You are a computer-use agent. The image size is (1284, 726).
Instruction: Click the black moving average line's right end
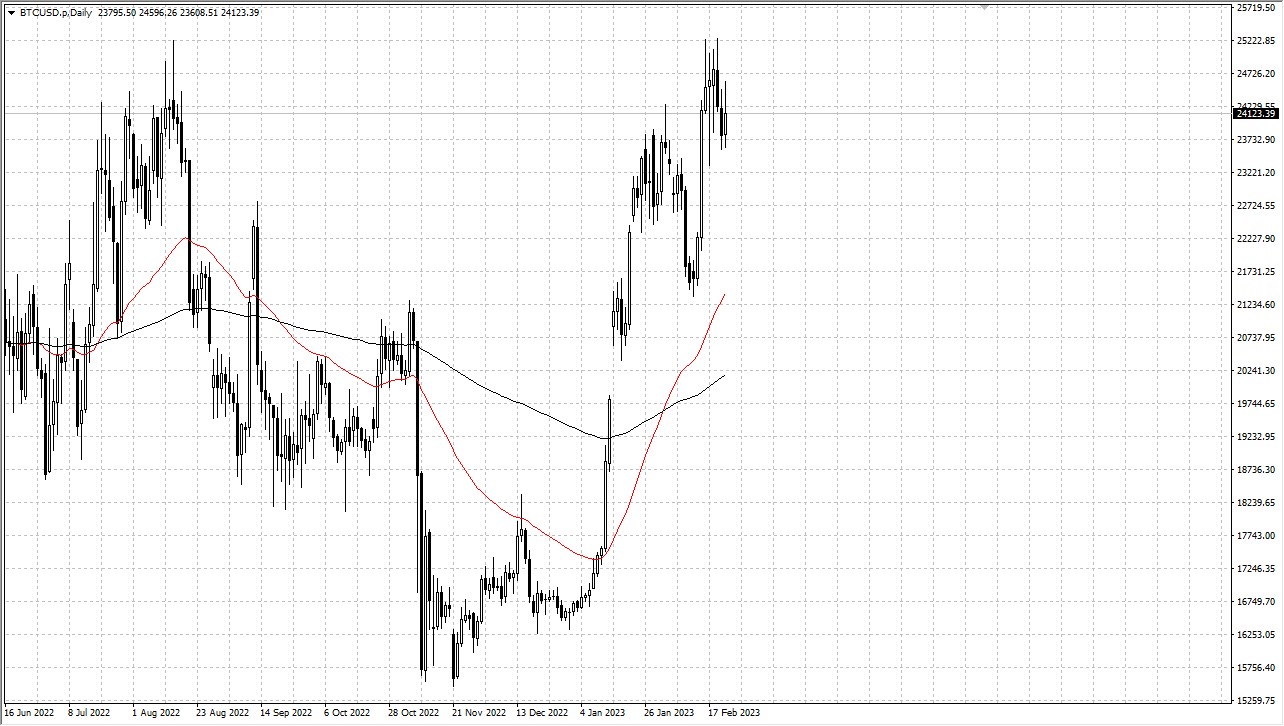click(723, 376)
